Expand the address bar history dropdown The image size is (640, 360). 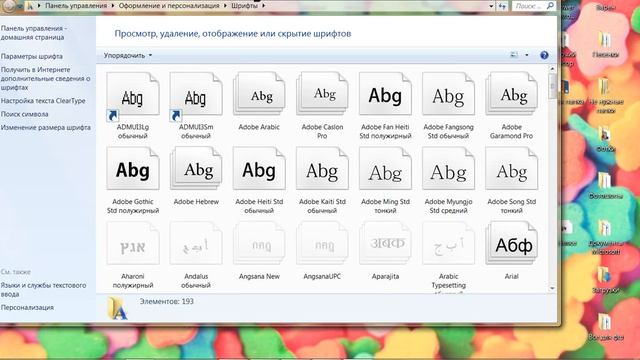(x=491, y=6)
